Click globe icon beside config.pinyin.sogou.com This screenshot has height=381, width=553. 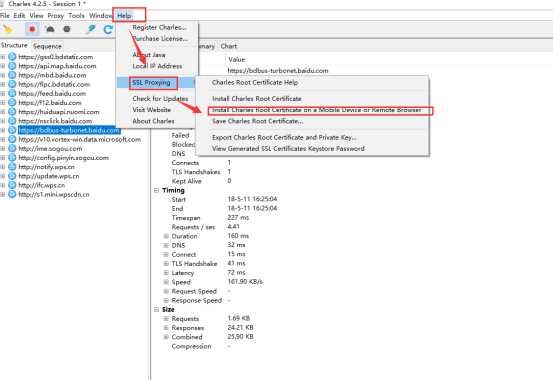click(x=12, y=158)
